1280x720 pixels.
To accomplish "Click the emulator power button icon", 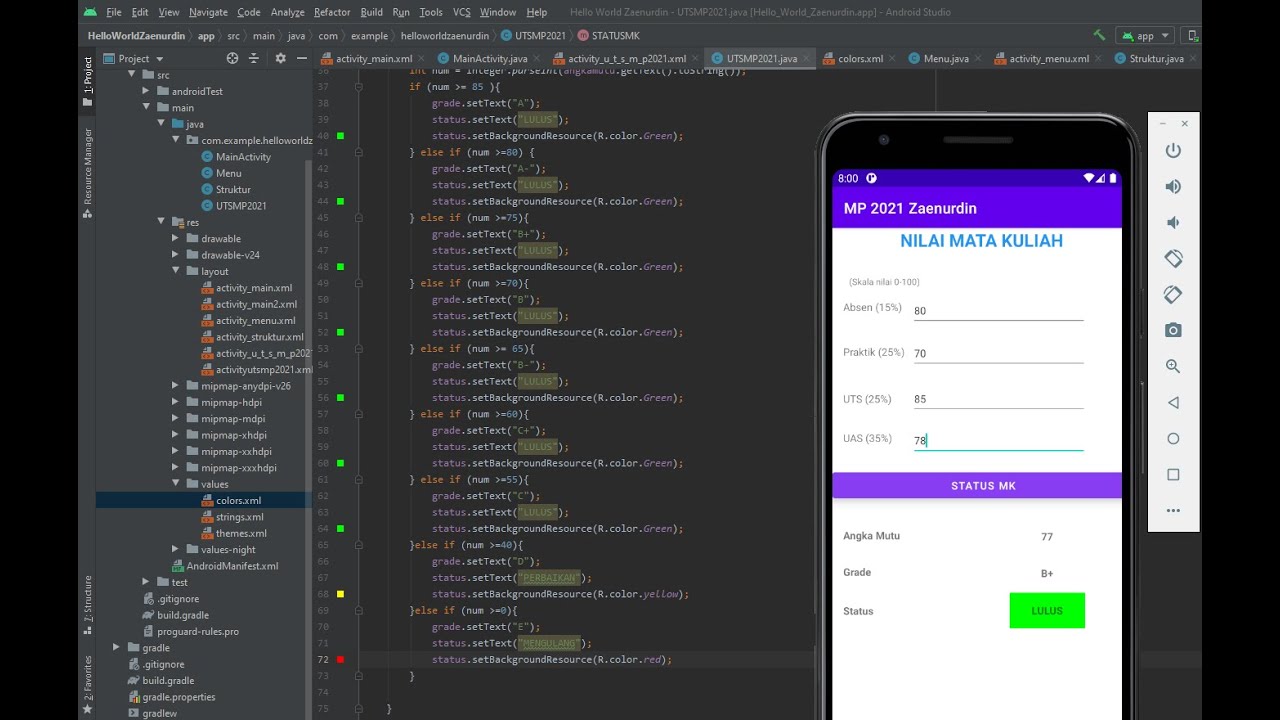I will point(1173,151).
